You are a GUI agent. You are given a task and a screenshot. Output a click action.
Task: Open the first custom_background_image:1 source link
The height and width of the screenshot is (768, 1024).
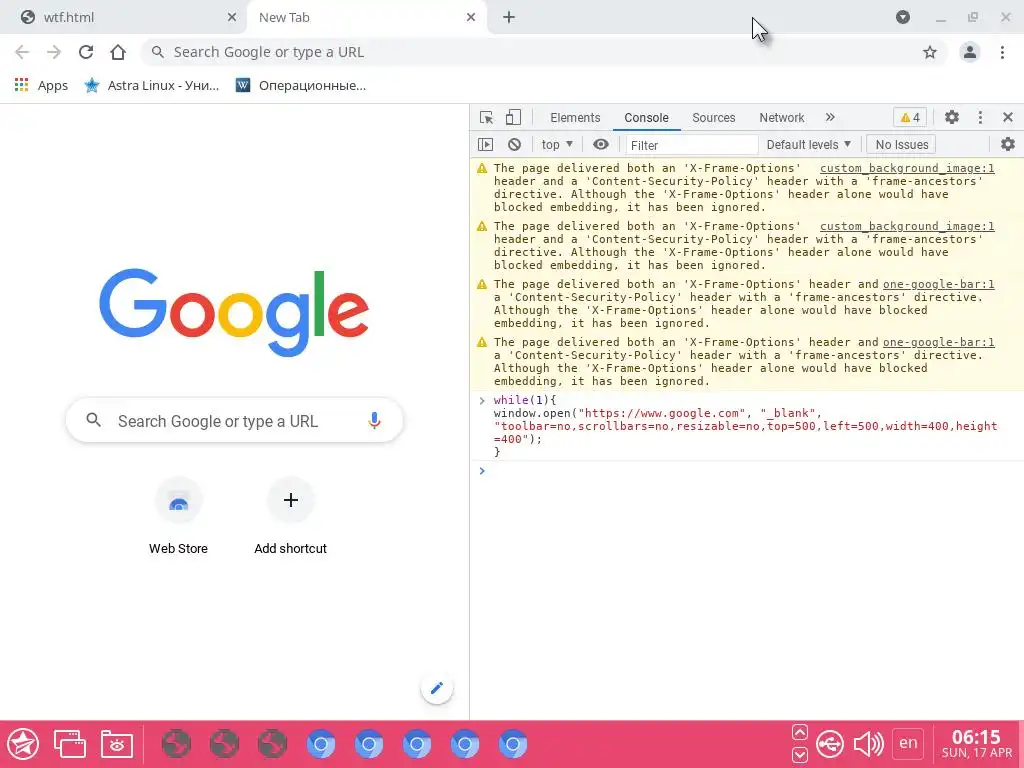(907, 168)
